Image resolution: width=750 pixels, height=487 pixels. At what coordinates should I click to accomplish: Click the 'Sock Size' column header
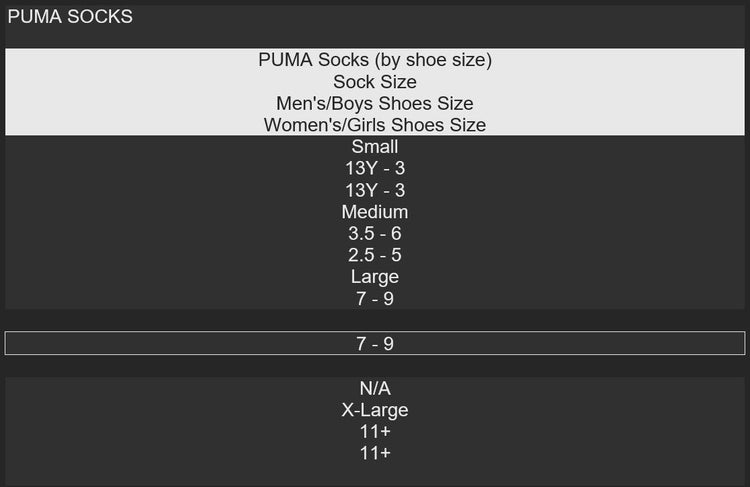coord(375,82)
